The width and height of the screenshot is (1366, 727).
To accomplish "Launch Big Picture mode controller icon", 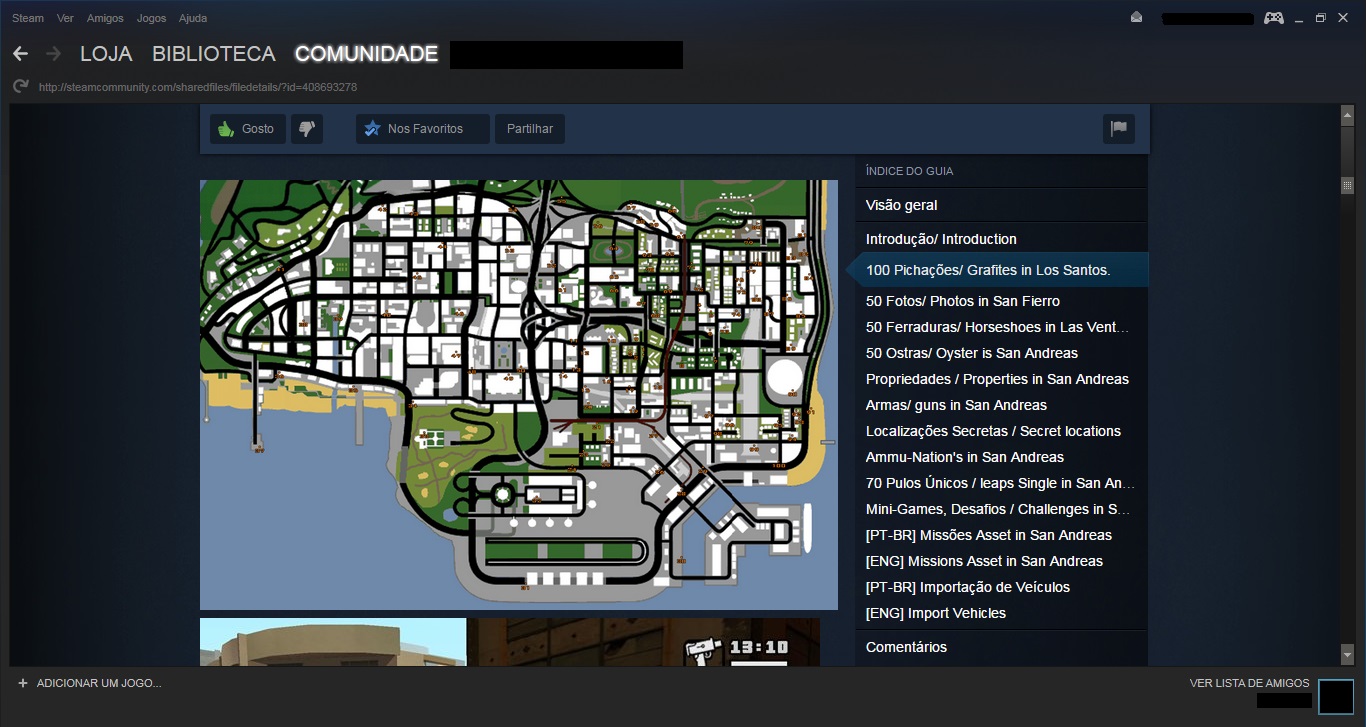I will 1273,18.
